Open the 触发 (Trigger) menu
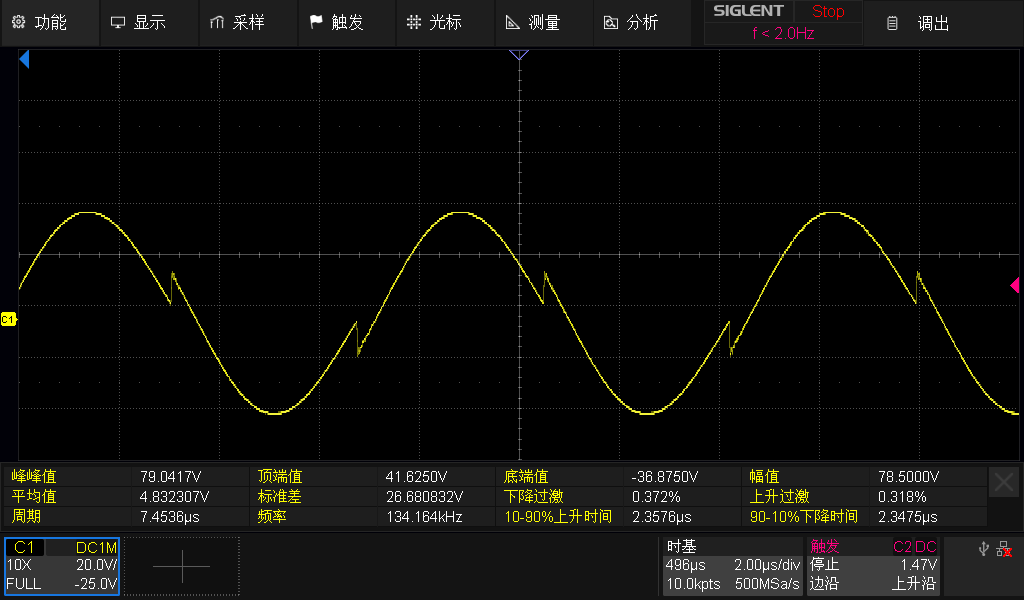This screenshot has height=600, width=1024. [347, 23]
